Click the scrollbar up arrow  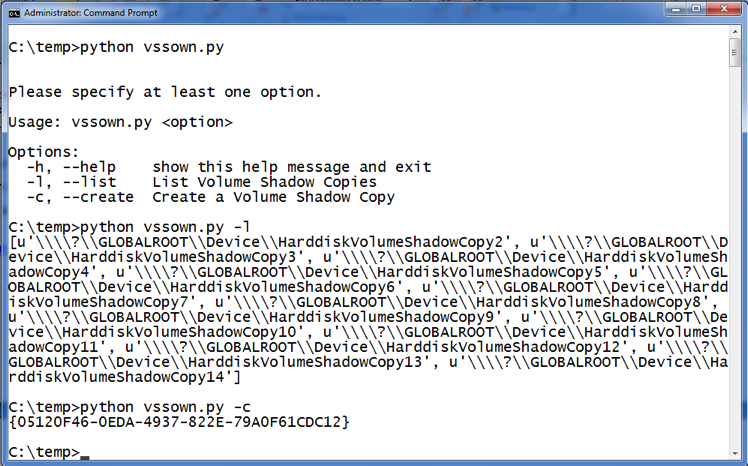(735, 32)
